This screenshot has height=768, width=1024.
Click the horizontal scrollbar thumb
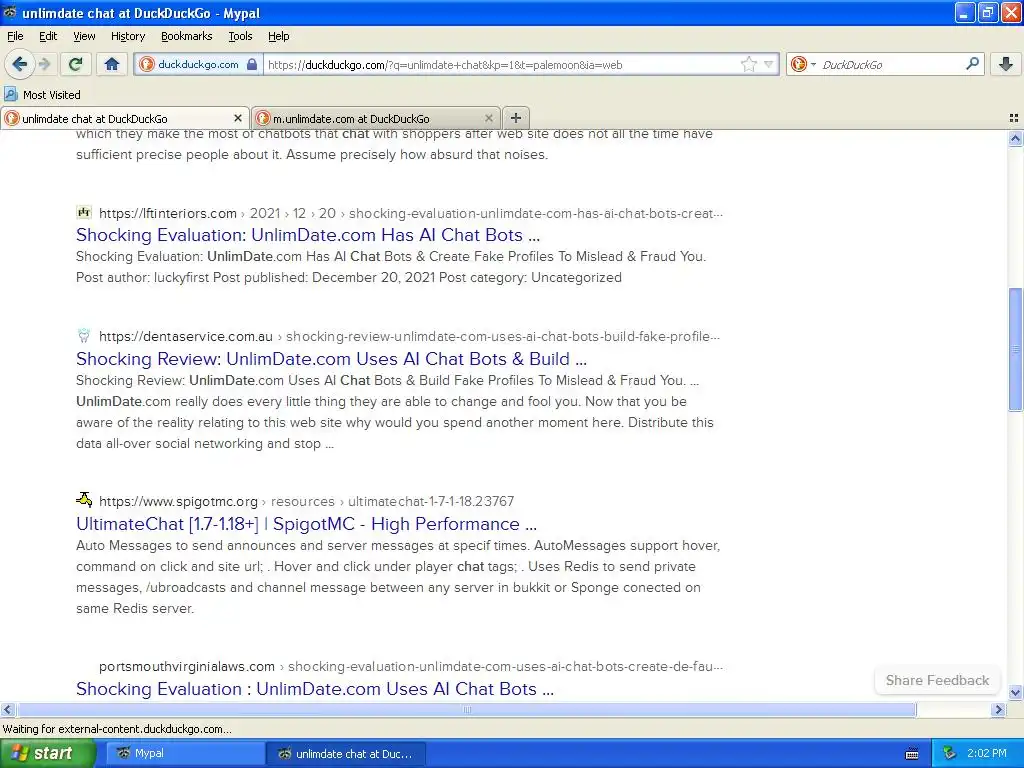click(x=466, y=709)
